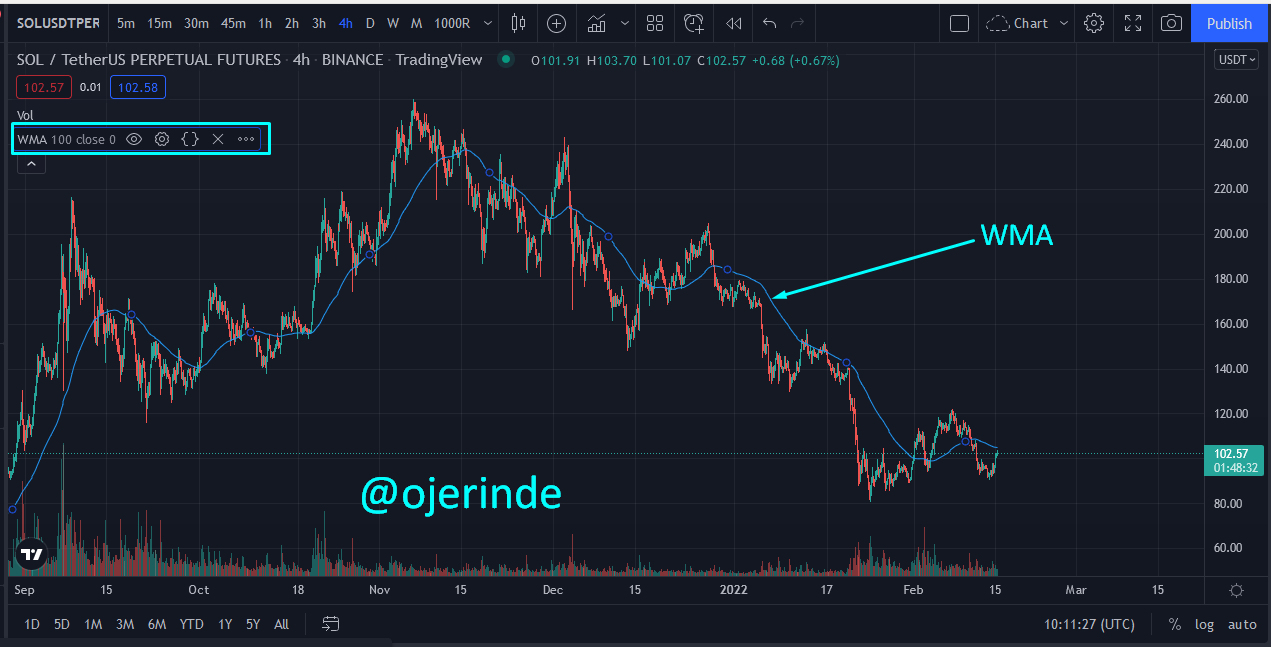The width and height of the screenshot is (1271, 647).
Task: Undo the last chart action
Action: (x=769, y=23)
